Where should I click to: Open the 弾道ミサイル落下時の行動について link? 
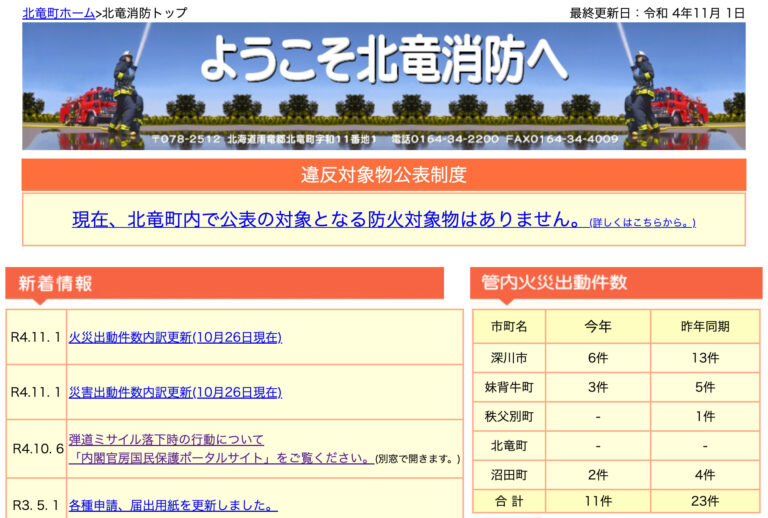pyautogui.click(x=166, y=439)
